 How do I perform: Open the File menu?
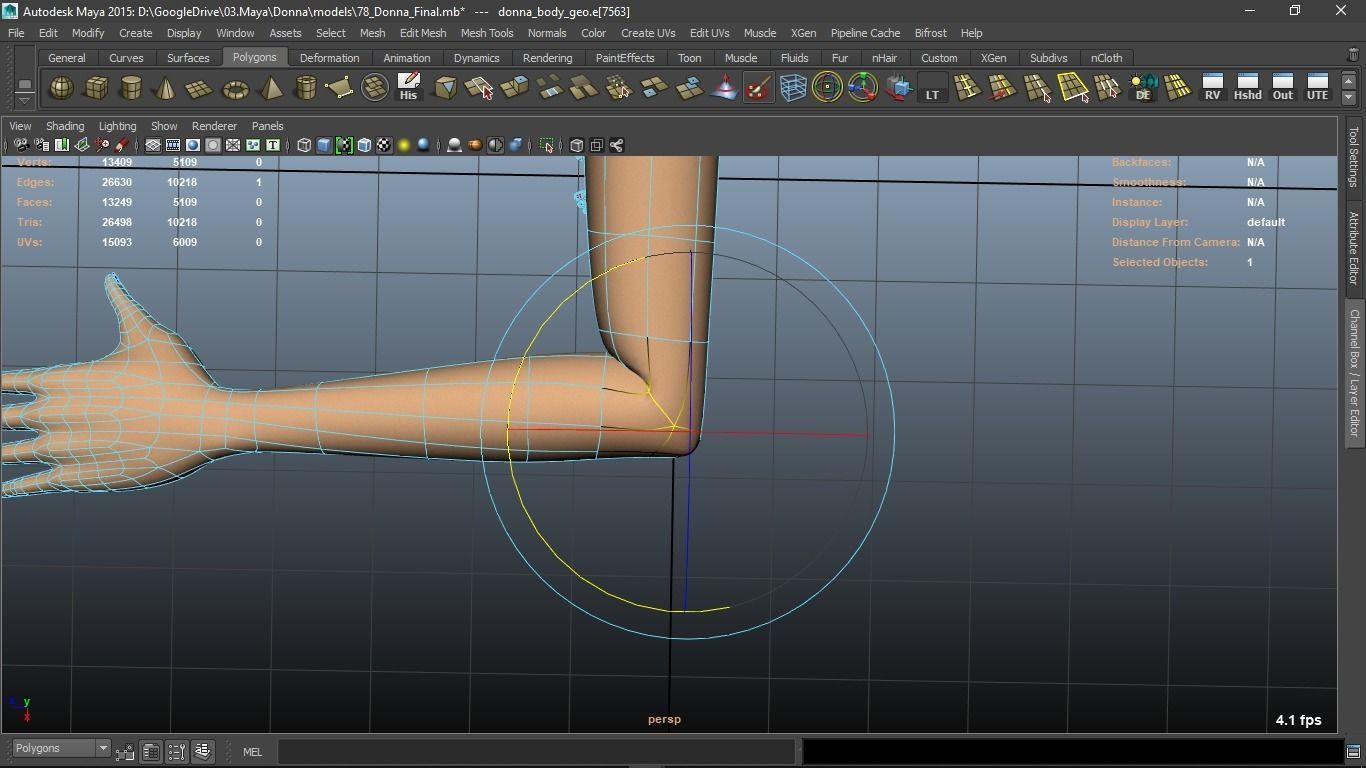tap(16, 33)
